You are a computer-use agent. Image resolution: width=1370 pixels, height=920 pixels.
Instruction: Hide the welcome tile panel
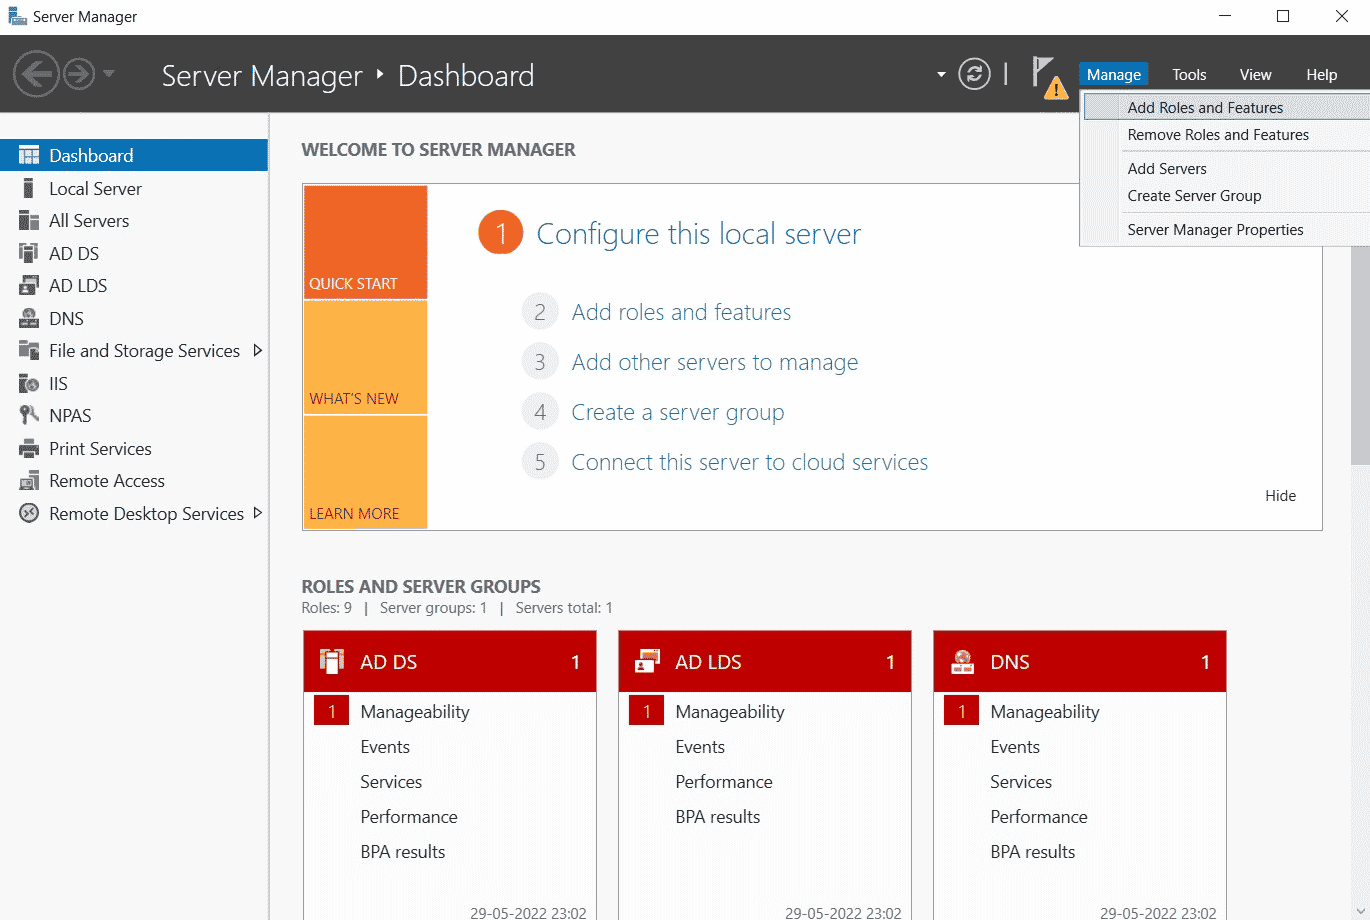coord(1280,495)
